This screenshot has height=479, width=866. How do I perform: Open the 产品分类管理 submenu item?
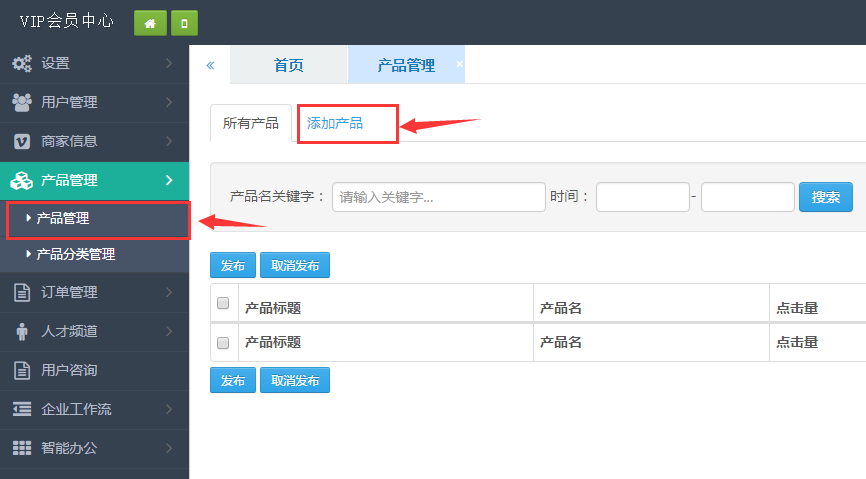click(x=76, y=255)
